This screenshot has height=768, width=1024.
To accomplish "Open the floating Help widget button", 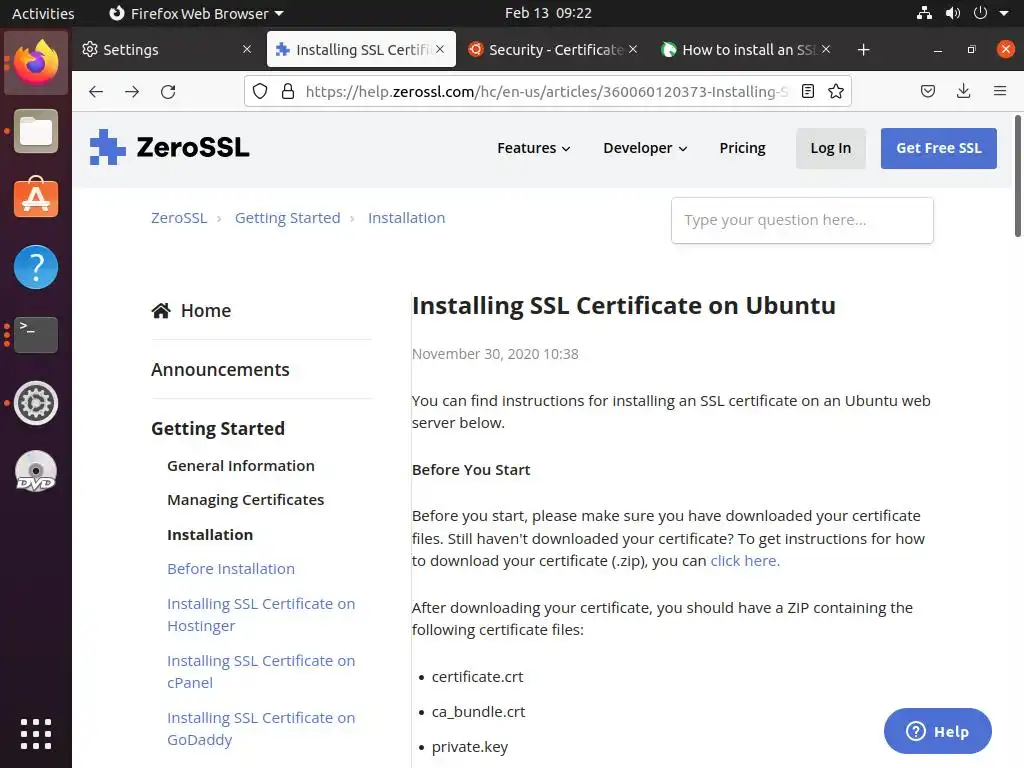I will 937,731.
